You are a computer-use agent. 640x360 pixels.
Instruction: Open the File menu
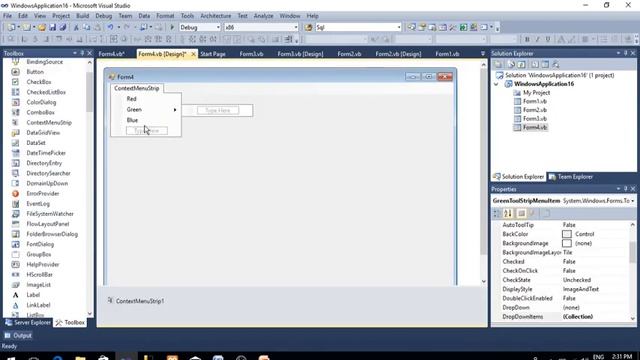7,16
